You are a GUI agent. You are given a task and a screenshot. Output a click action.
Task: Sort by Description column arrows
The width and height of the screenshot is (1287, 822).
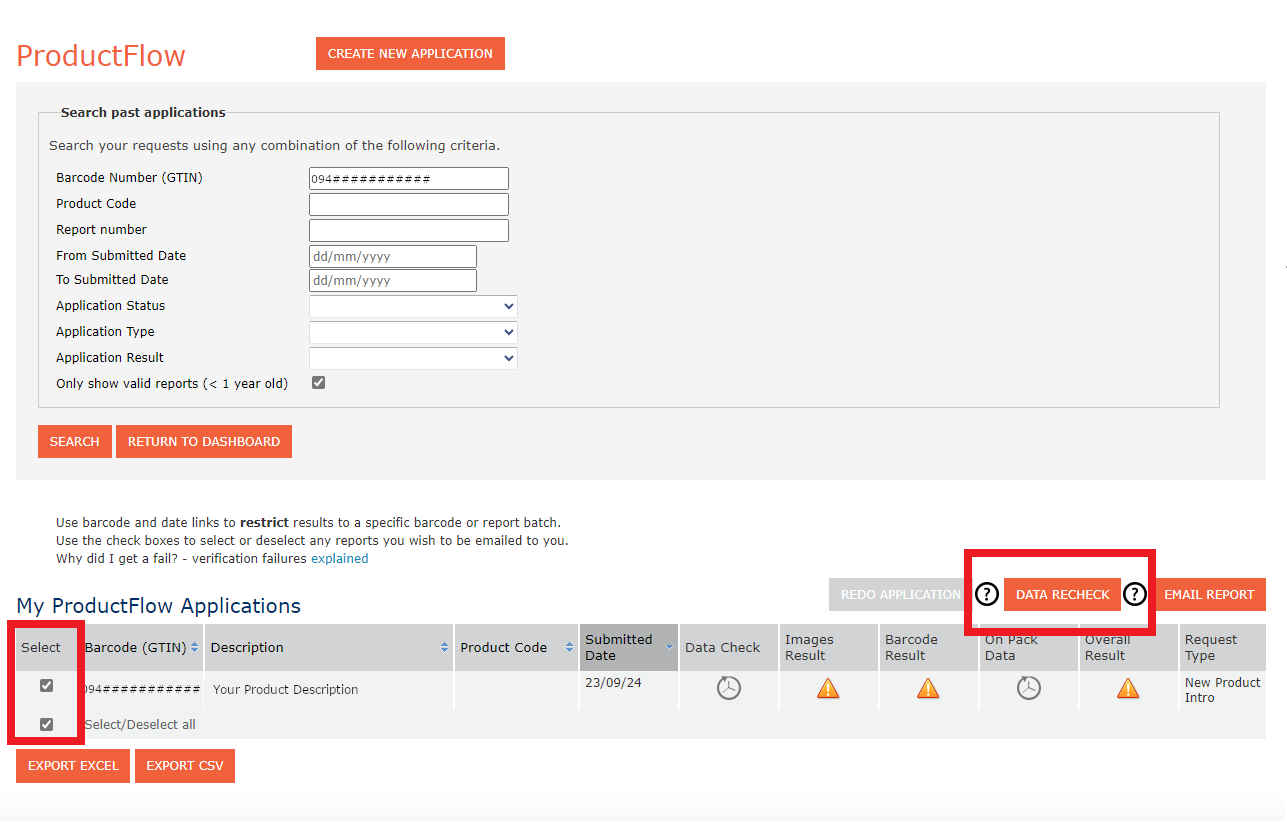pos(445,648)
